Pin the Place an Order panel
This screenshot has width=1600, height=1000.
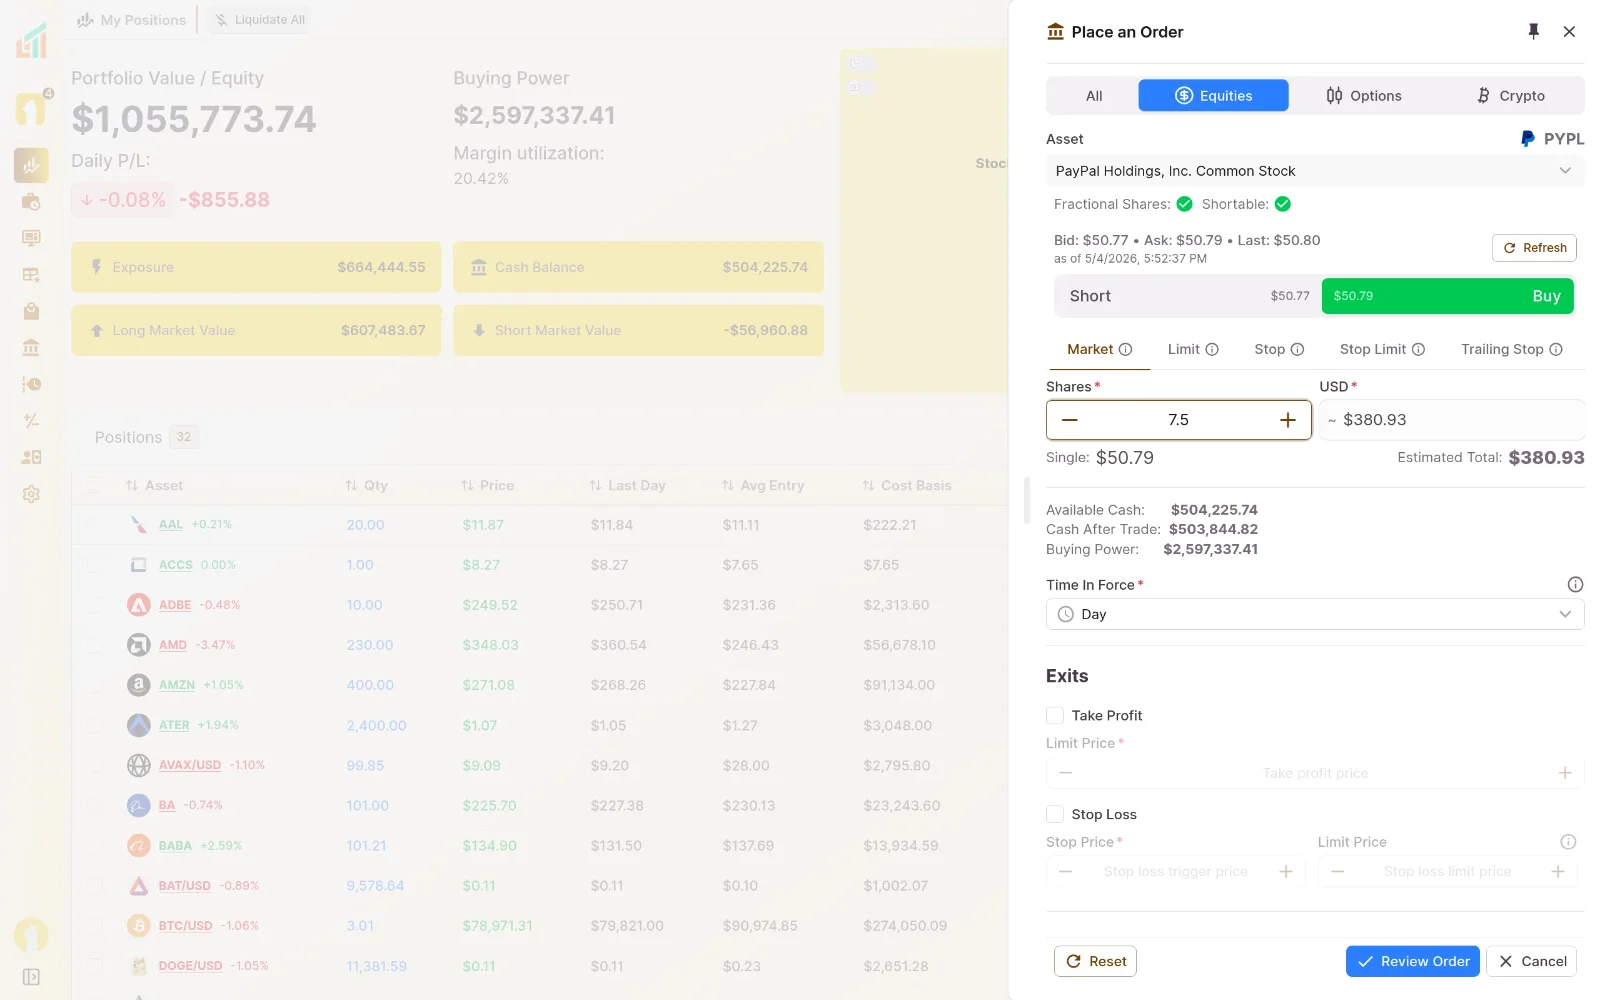click(x=1533, y=32)
